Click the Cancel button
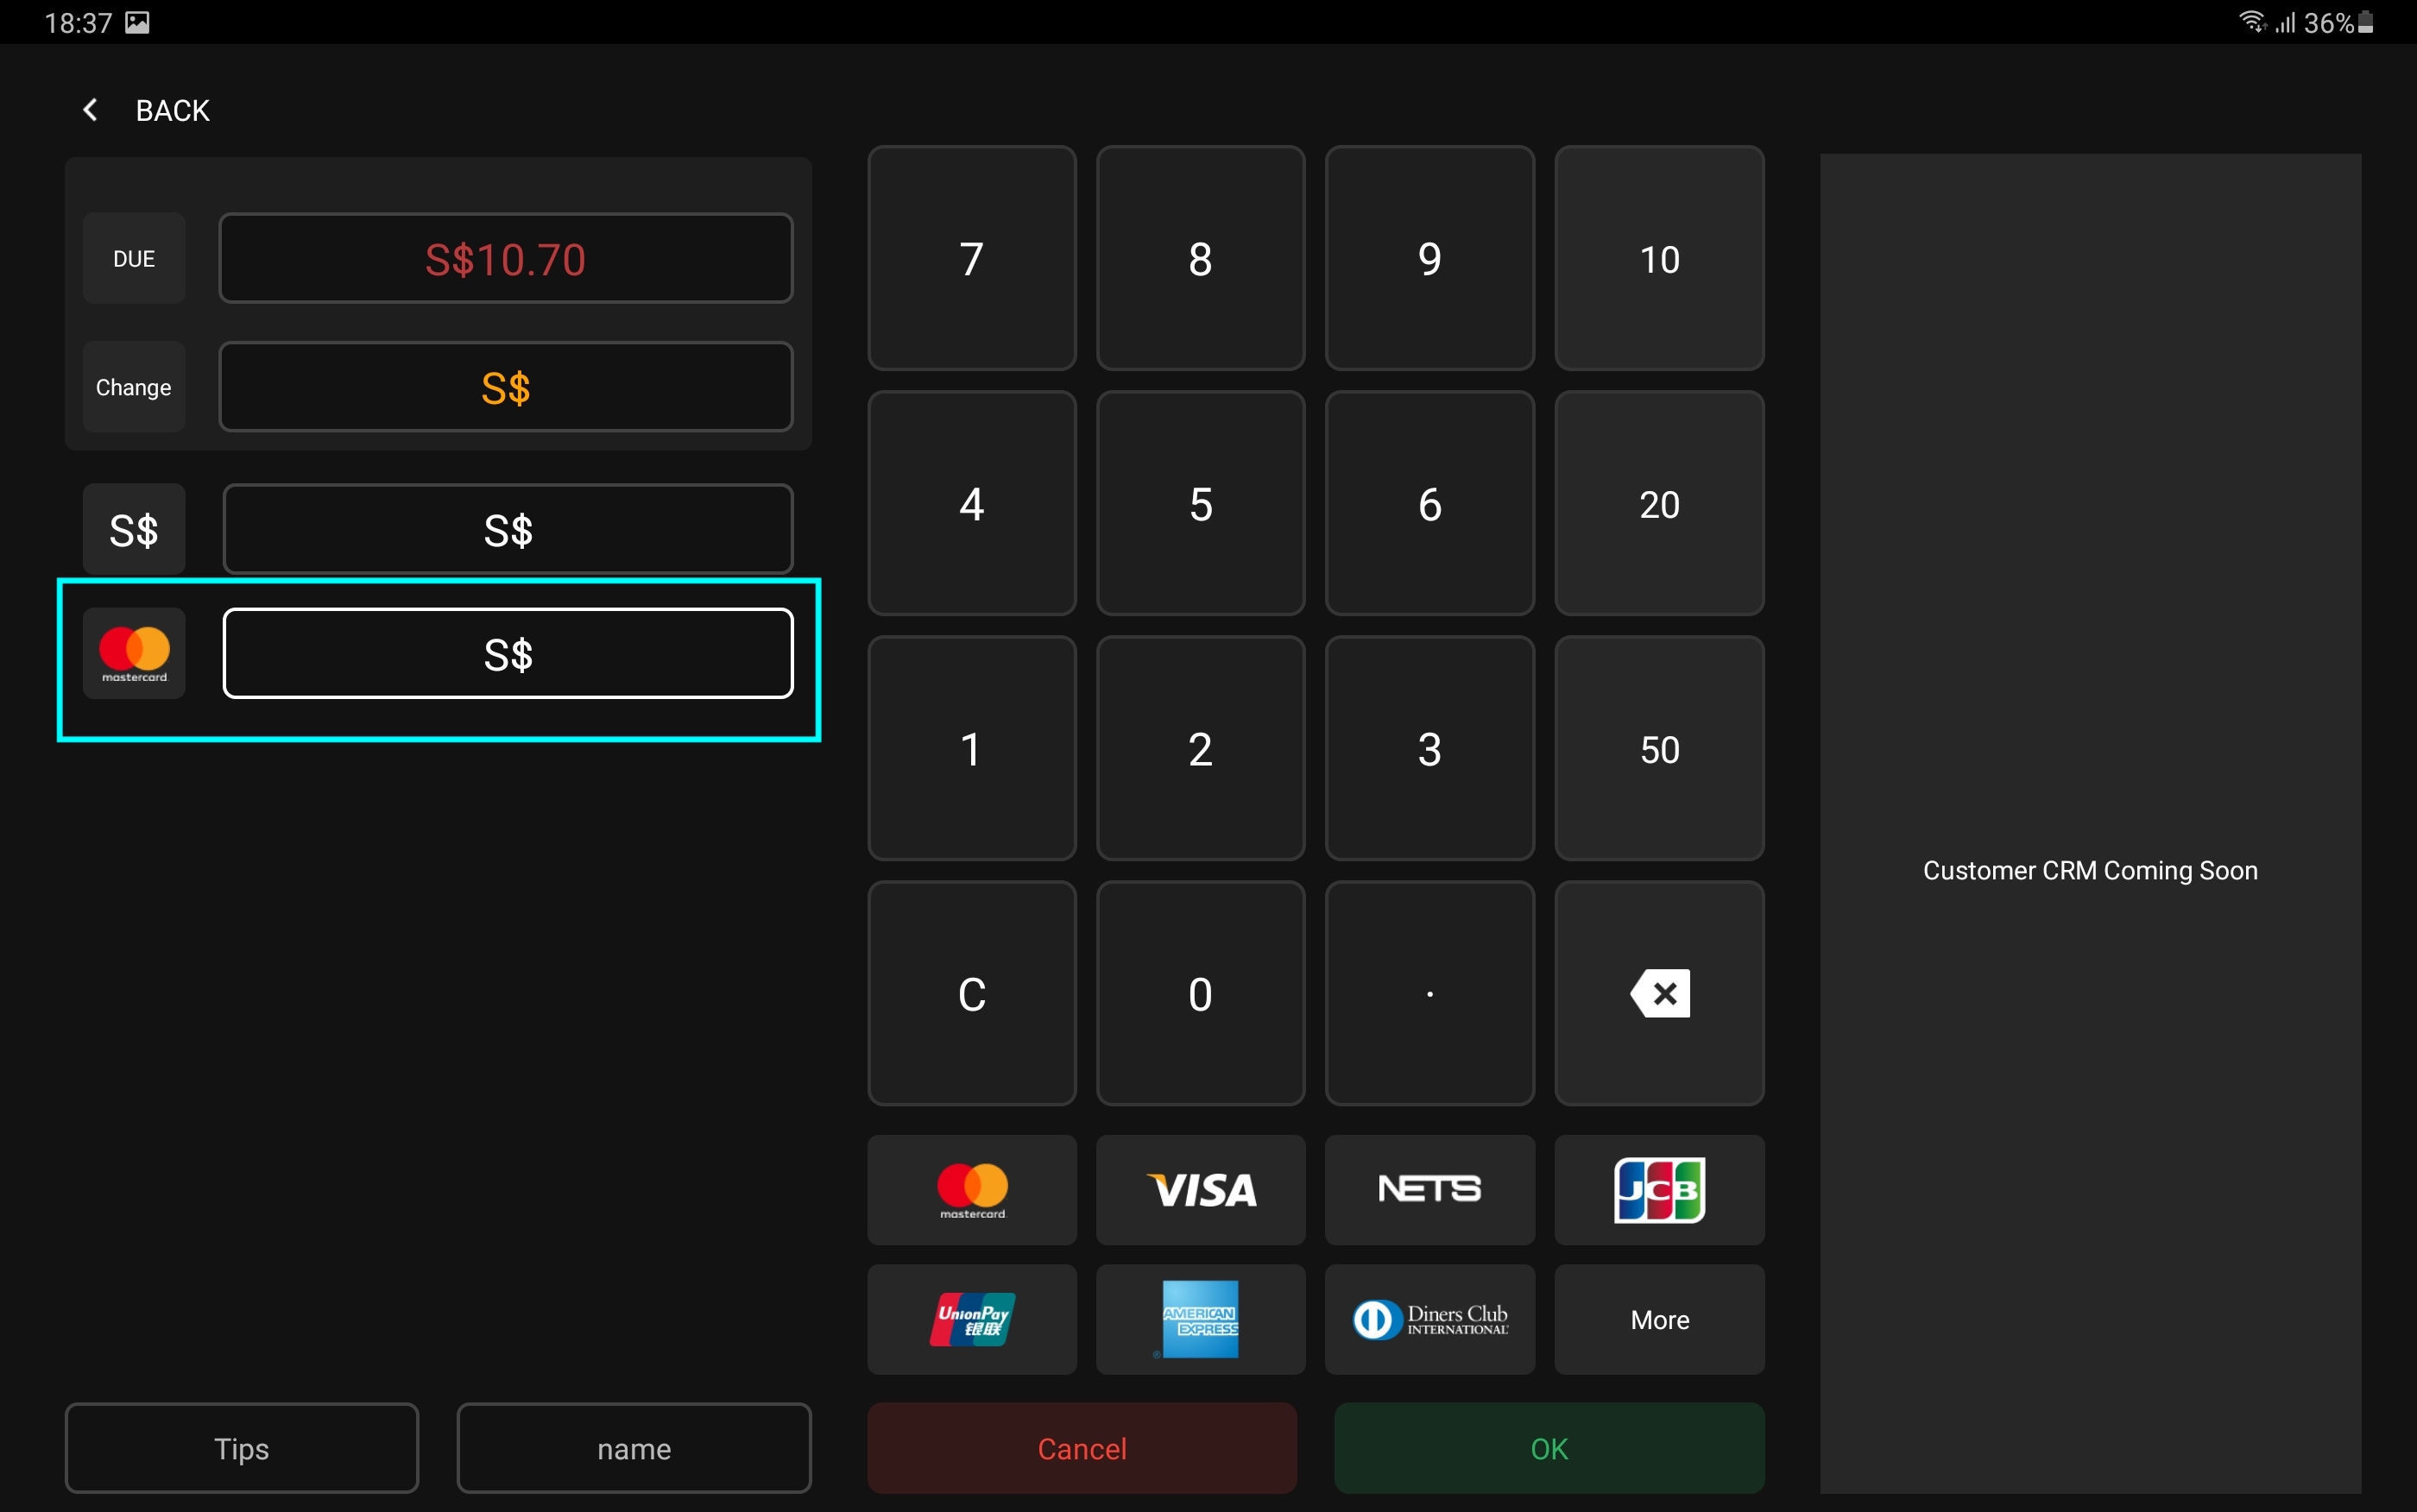The width and height of the screenshot is (2417, 1512). click(x=1082, y=1448)
